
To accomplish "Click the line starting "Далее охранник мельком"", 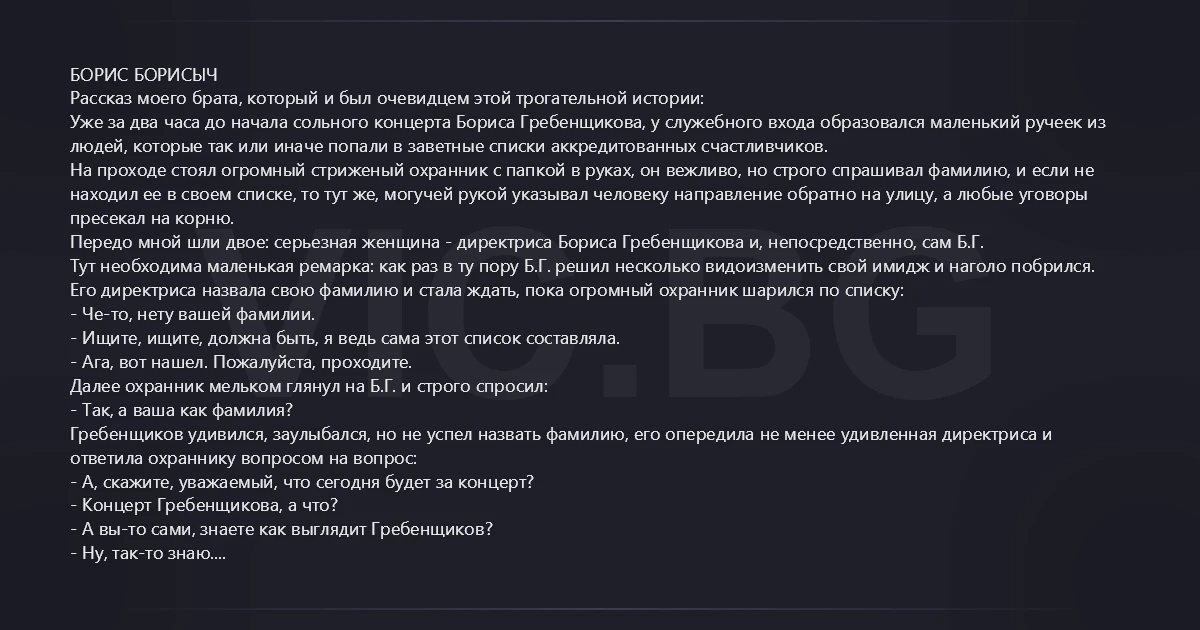I will (x=310, y=387).
